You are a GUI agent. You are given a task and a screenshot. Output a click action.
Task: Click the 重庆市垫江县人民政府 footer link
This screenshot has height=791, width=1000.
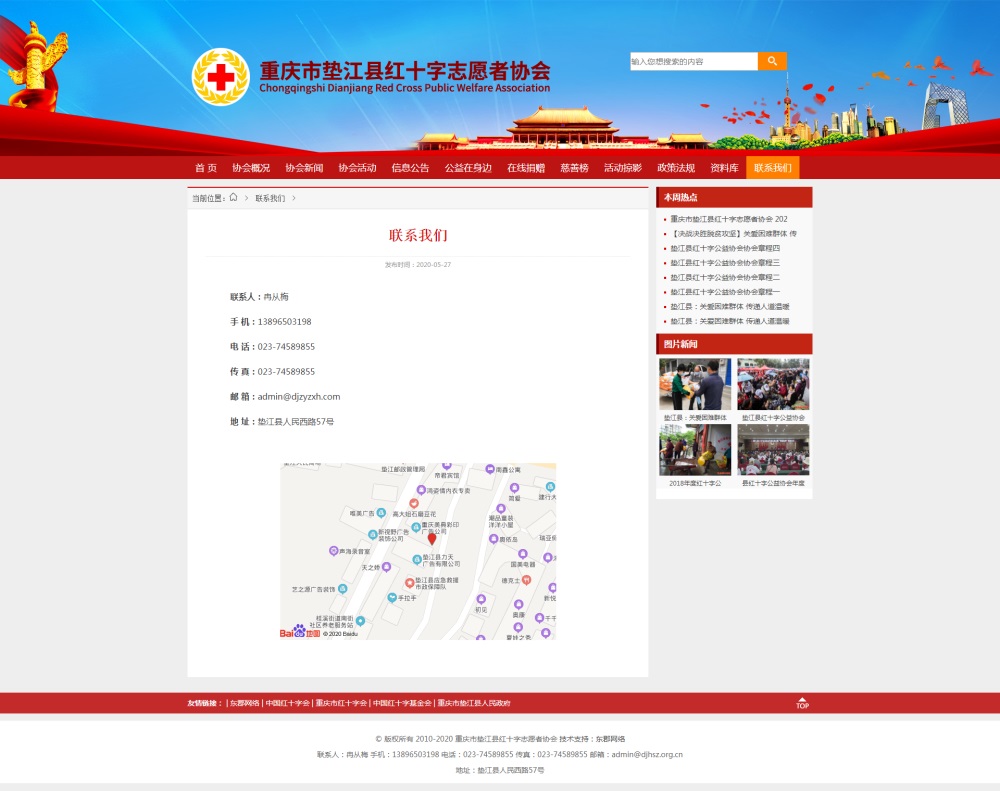pyautogui.click(x=474, y=703)
